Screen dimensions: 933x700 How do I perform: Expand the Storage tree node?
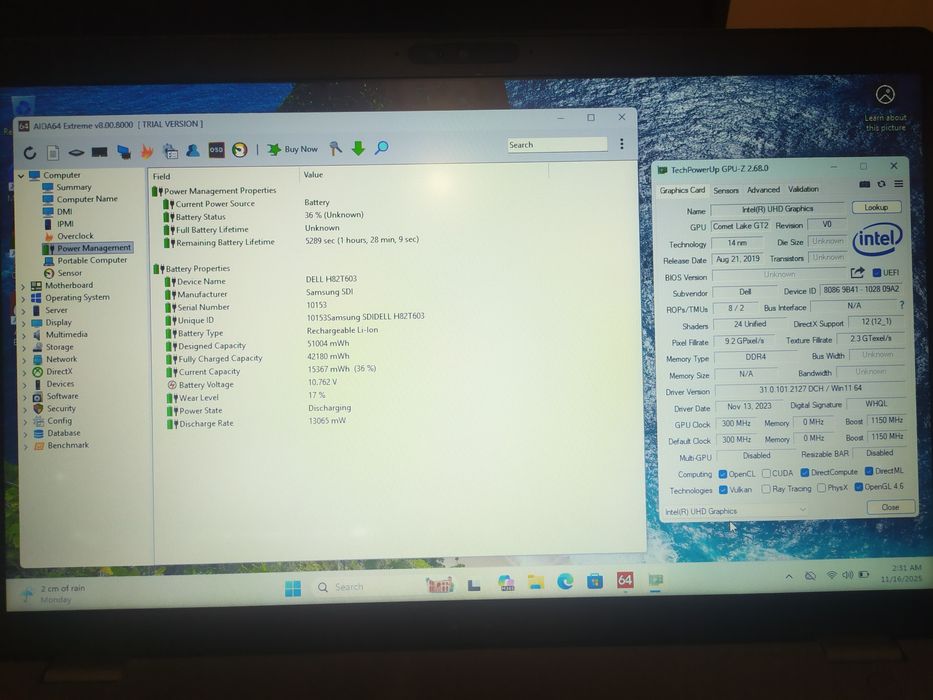(24, 348)
